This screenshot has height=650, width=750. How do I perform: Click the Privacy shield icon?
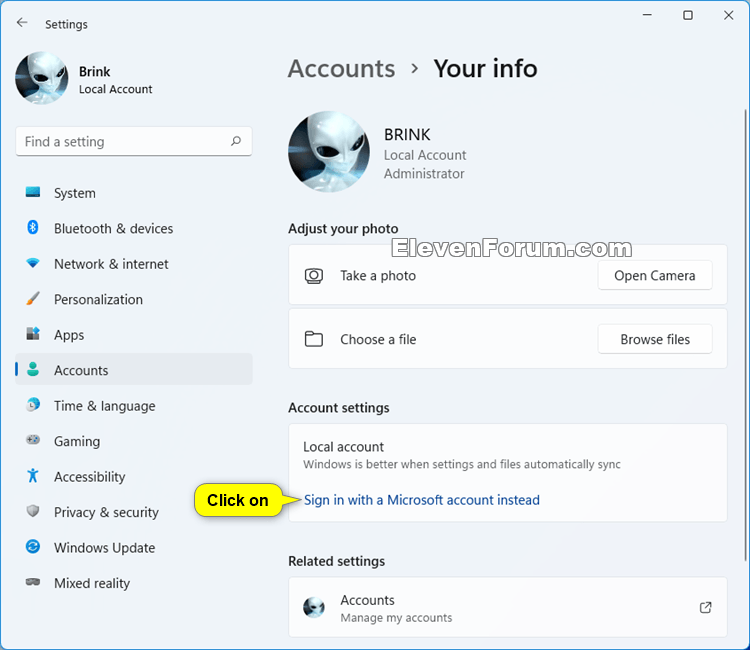pos(33,511)
